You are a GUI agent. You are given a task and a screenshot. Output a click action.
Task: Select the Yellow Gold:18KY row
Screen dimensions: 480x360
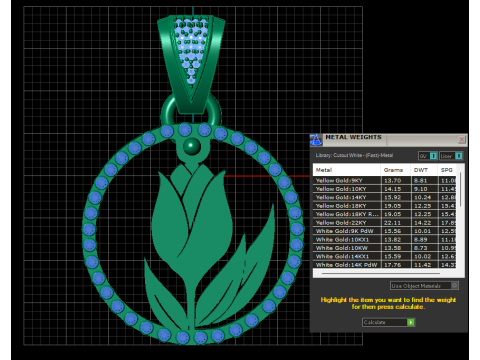385,206
